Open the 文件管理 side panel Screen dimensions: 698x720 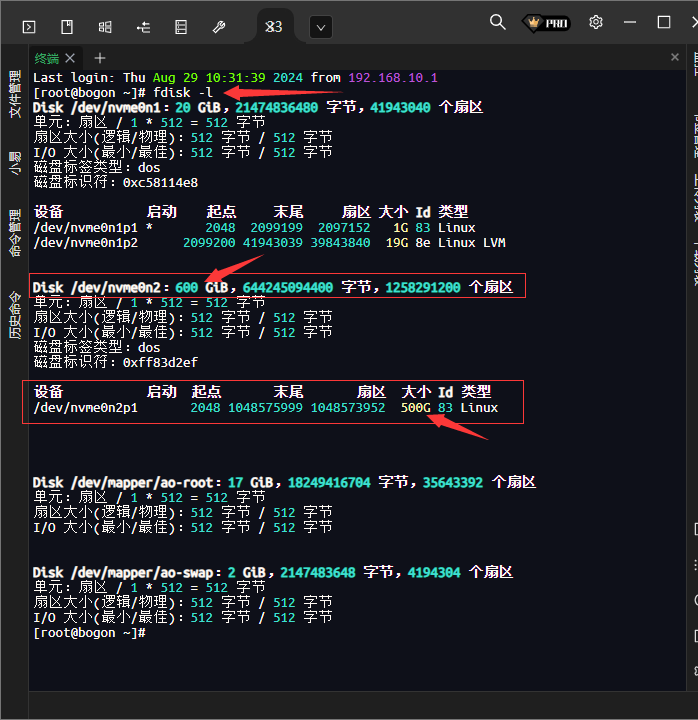click(15, 94)
